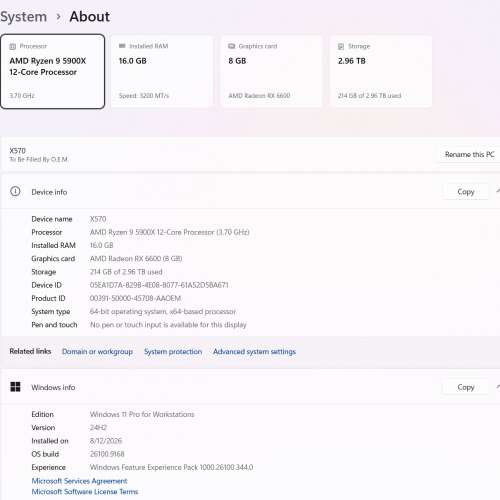Viewport: 500px width, 500px height.
Task: Click the AMD Radeon RX 6600 (8 GB) value
Action: click(x=136, y=259)
